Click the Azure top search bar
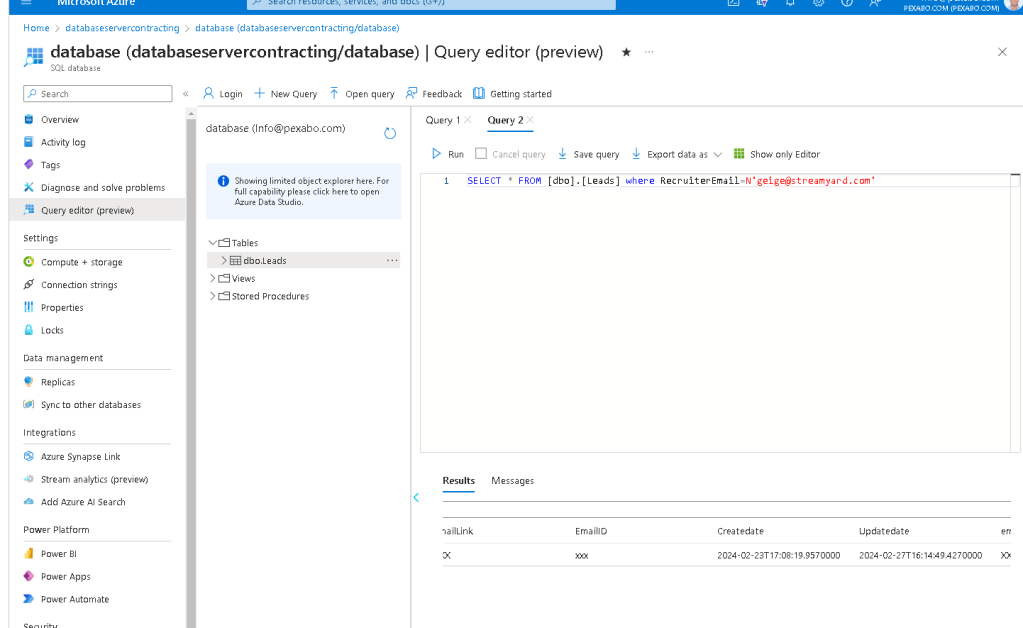Image resolution: width=1023 pixels, height=628 pixels. pyautogui.click(x=431, y=3)
